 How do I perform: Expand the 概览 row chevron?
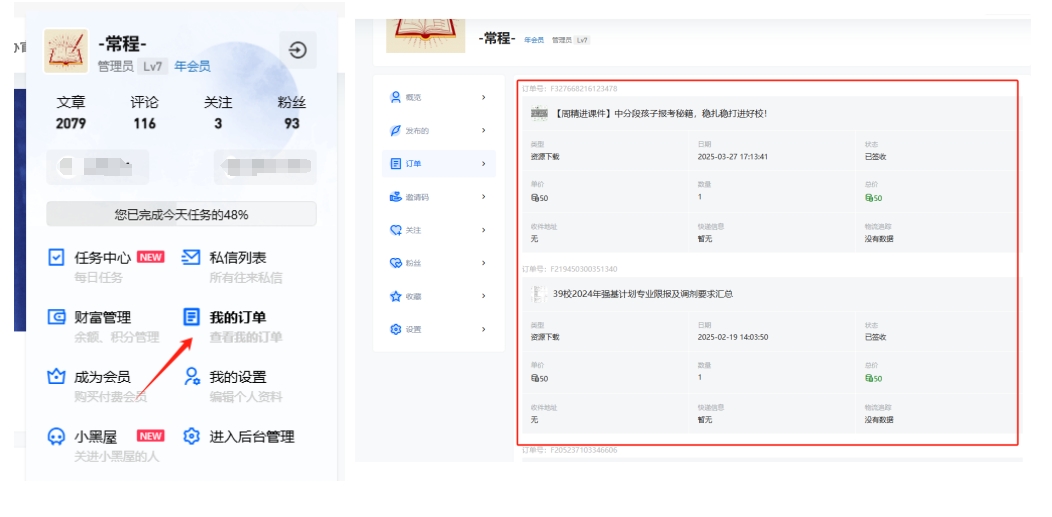tap(484, 97)
